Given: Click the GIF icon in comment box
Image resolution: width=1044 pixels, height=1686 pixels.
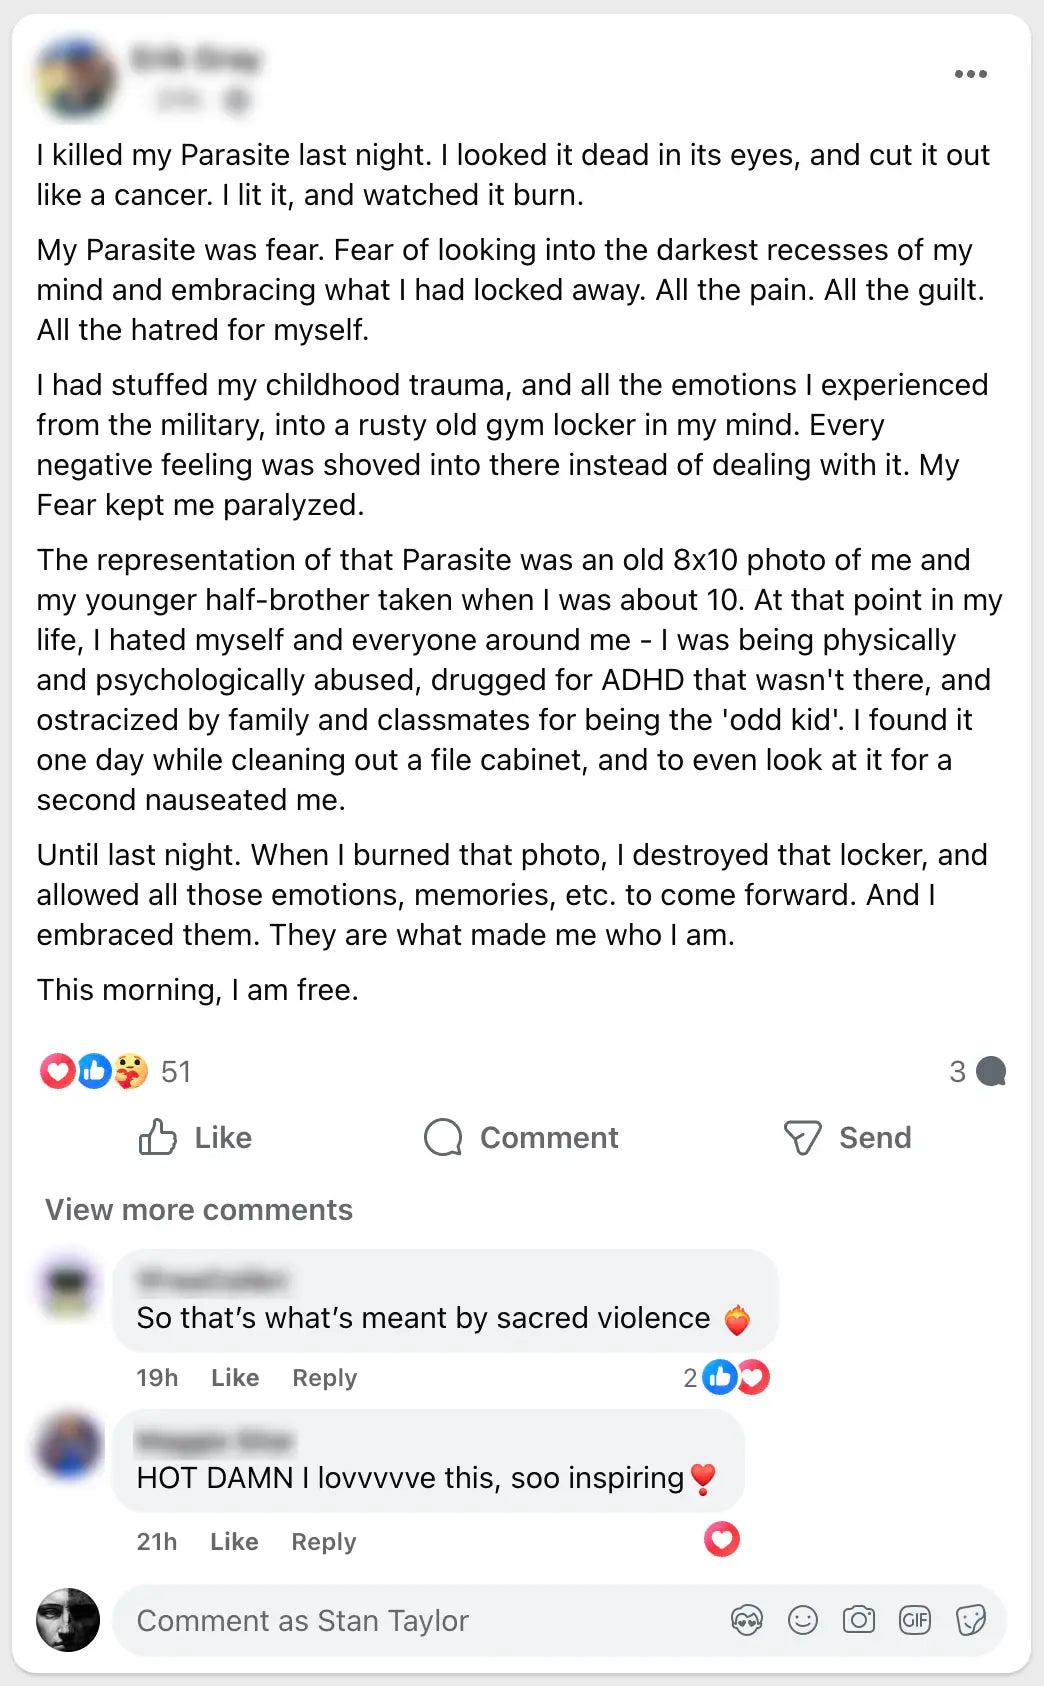Looking at the screenshot, I should (x=915, y=1620).
